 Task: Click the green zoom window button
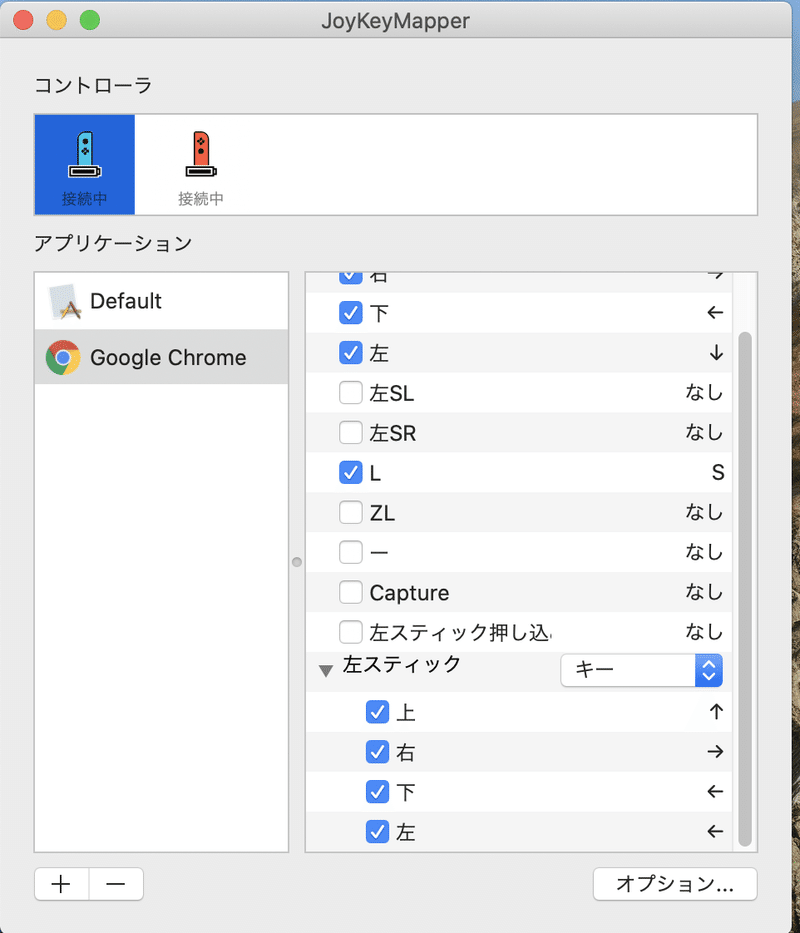90,20
